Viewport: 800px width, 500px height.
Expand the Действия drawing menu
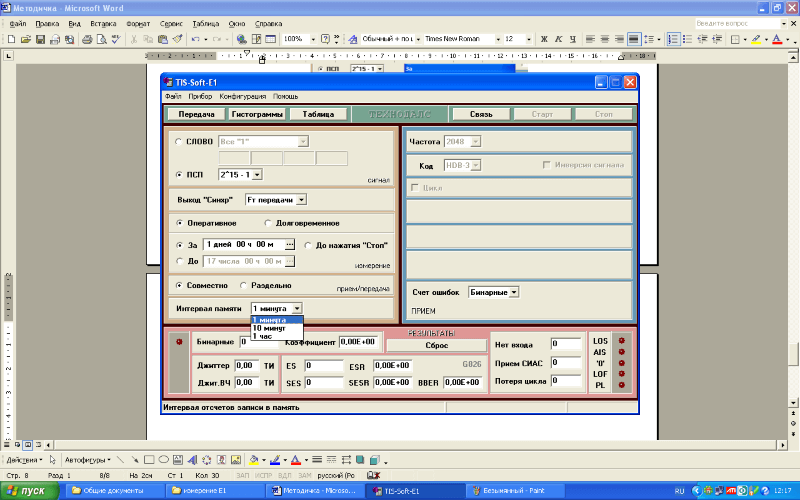[24, 460]
